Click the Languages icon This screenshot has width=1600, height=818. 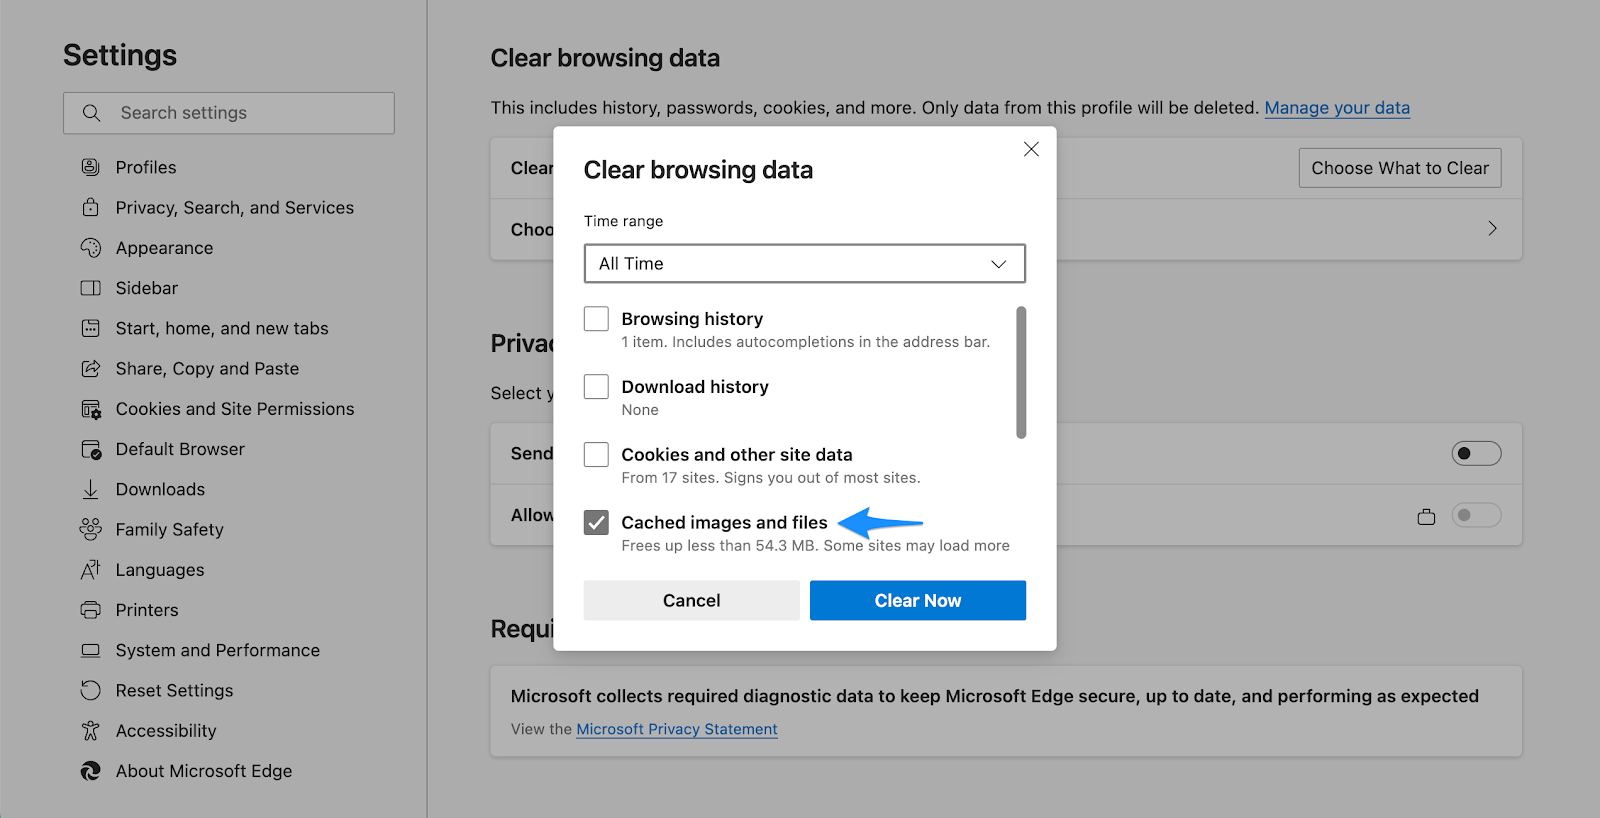tap(90, 569)
